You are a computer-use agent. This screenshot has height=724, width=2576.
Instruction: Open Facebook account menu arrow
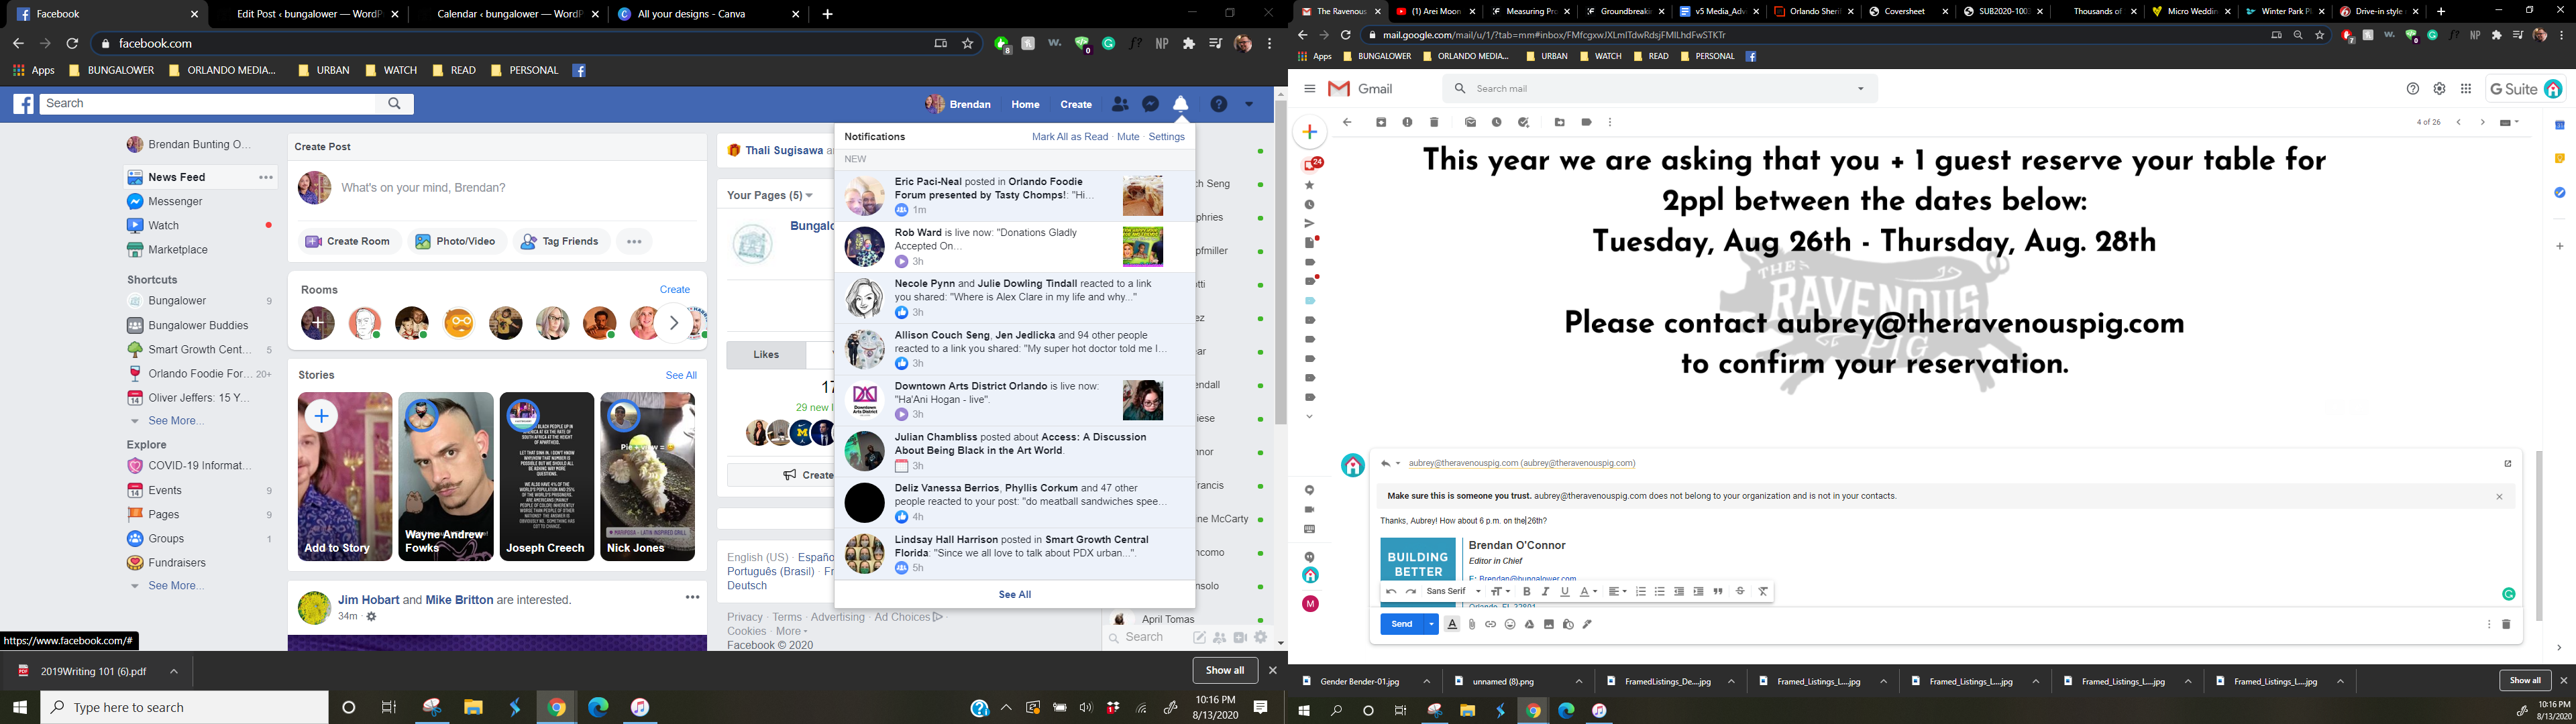tap(1249, 104)
